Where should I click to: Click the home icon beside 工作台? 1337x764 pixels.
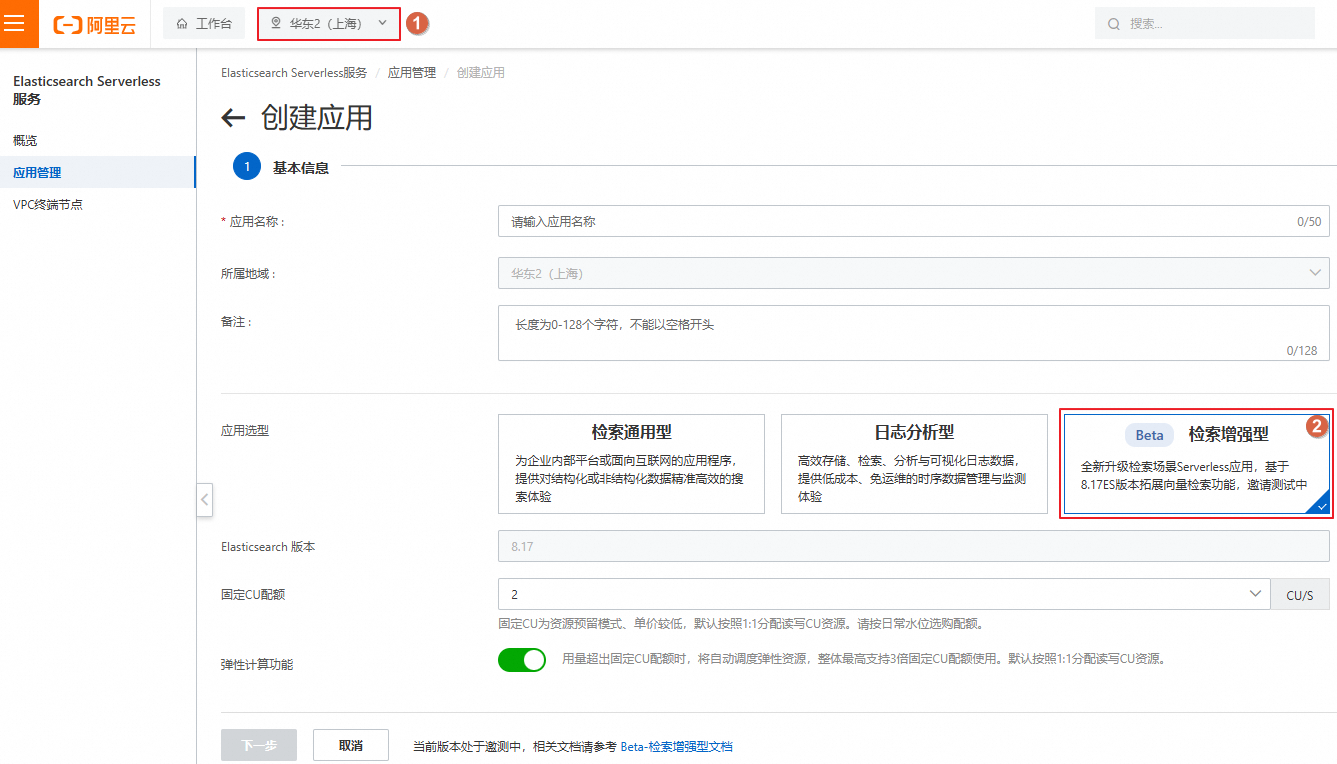pyautogui.click(x=182, y=23)
